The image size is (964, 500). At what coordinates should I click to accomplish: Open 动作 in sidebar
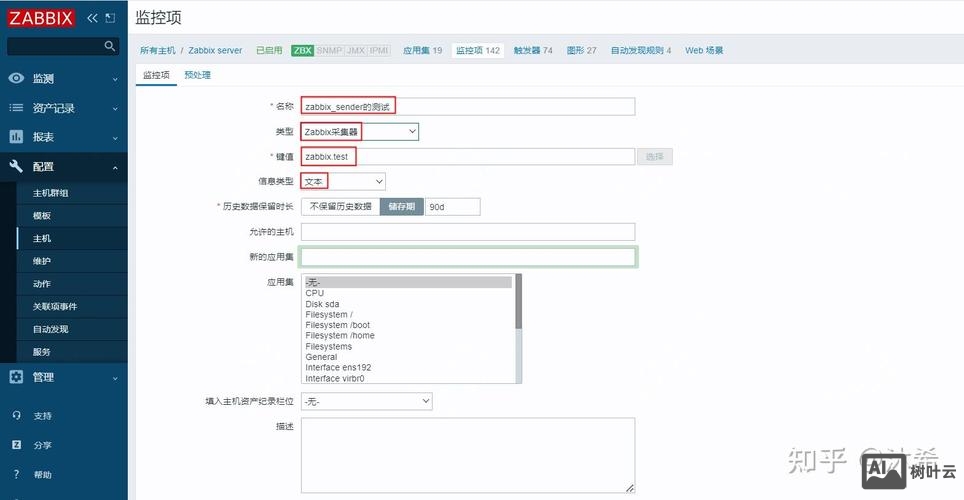[72, 284]
